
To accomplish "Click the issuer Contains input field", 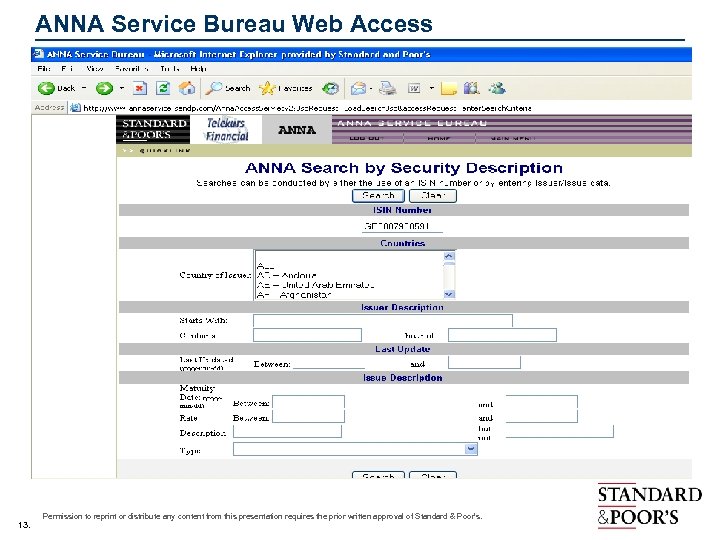I will (x=307, y=335).
